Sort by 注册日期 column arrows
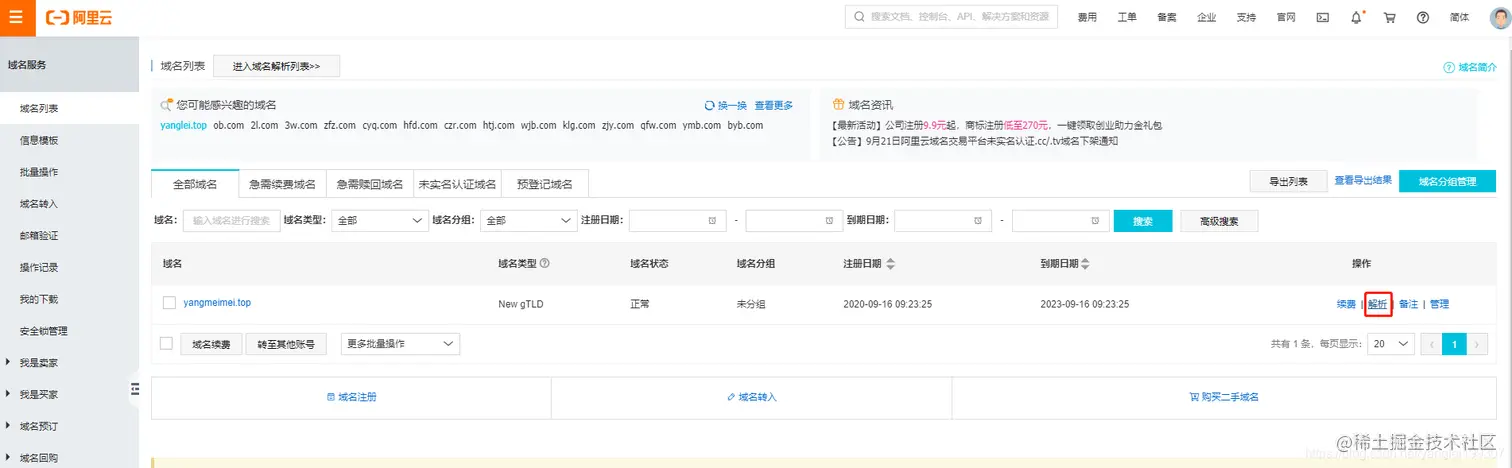The width and height of the screenshot is (1512, 468). click(x=891, y=264)
